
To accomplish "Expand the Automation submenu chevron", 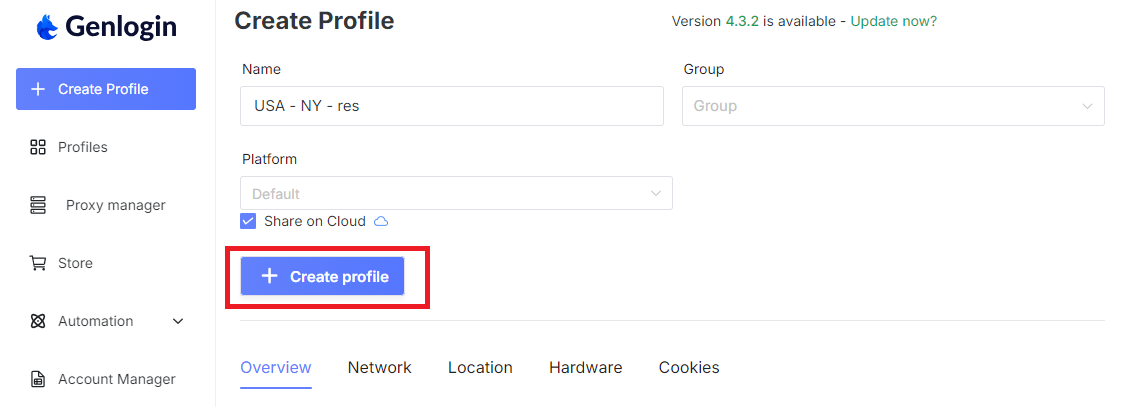I will 178,321.
